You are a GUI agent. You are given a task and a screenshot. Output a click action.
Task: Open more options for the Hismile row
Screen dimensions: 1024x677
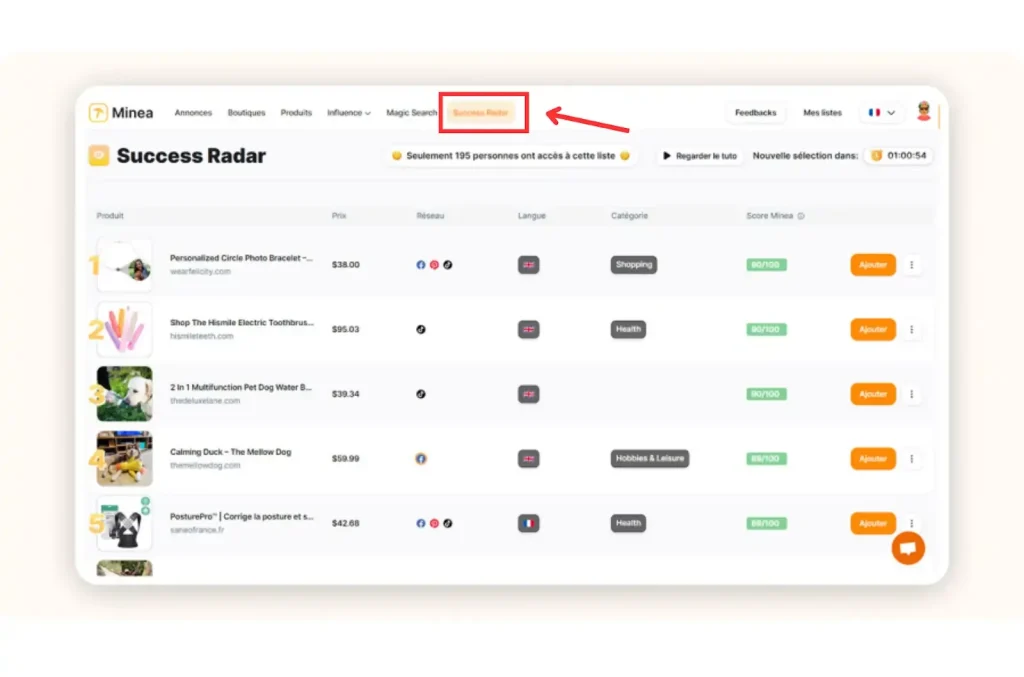pyautogui.click(x=912, y=329)
